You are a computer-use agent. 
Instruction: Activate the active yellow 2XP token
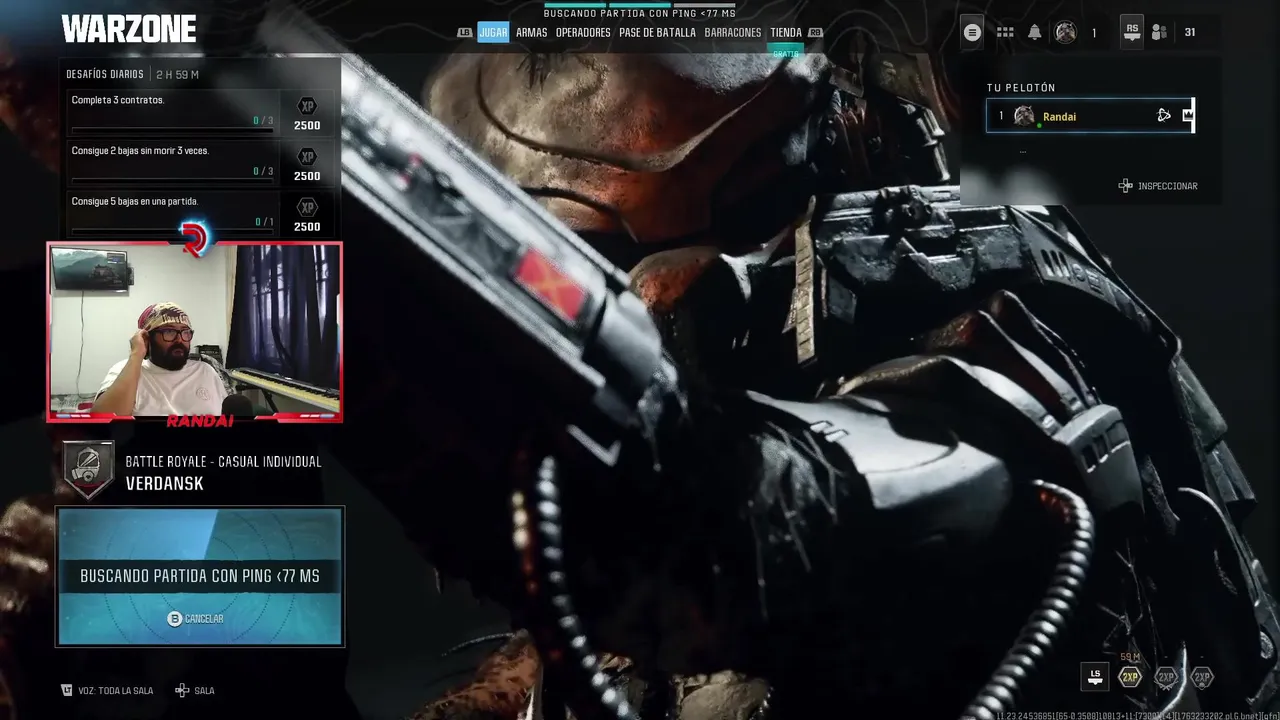1130,677
